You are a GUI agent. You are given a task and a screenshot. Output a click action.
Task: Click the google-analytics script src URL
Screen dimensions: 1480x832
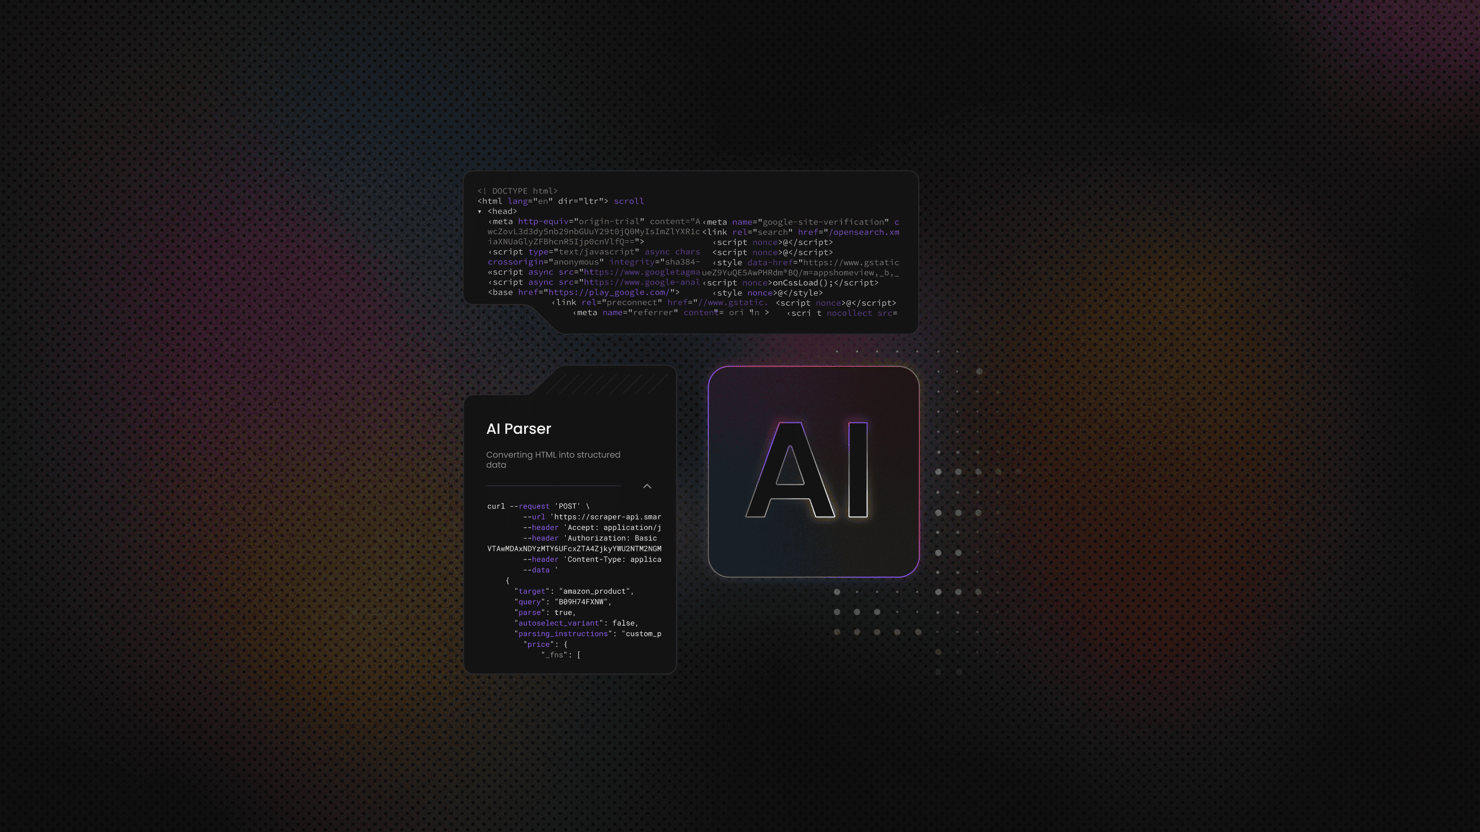click(x=641, y=283)
